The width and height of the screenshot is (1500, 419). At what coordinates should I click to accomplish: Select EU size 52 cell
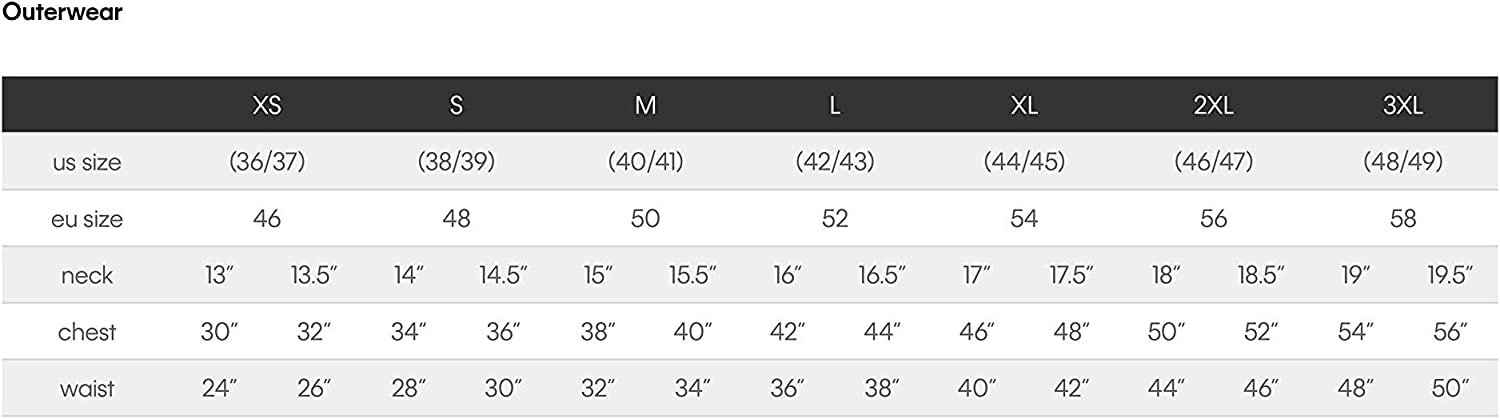[x=835, y=219]
